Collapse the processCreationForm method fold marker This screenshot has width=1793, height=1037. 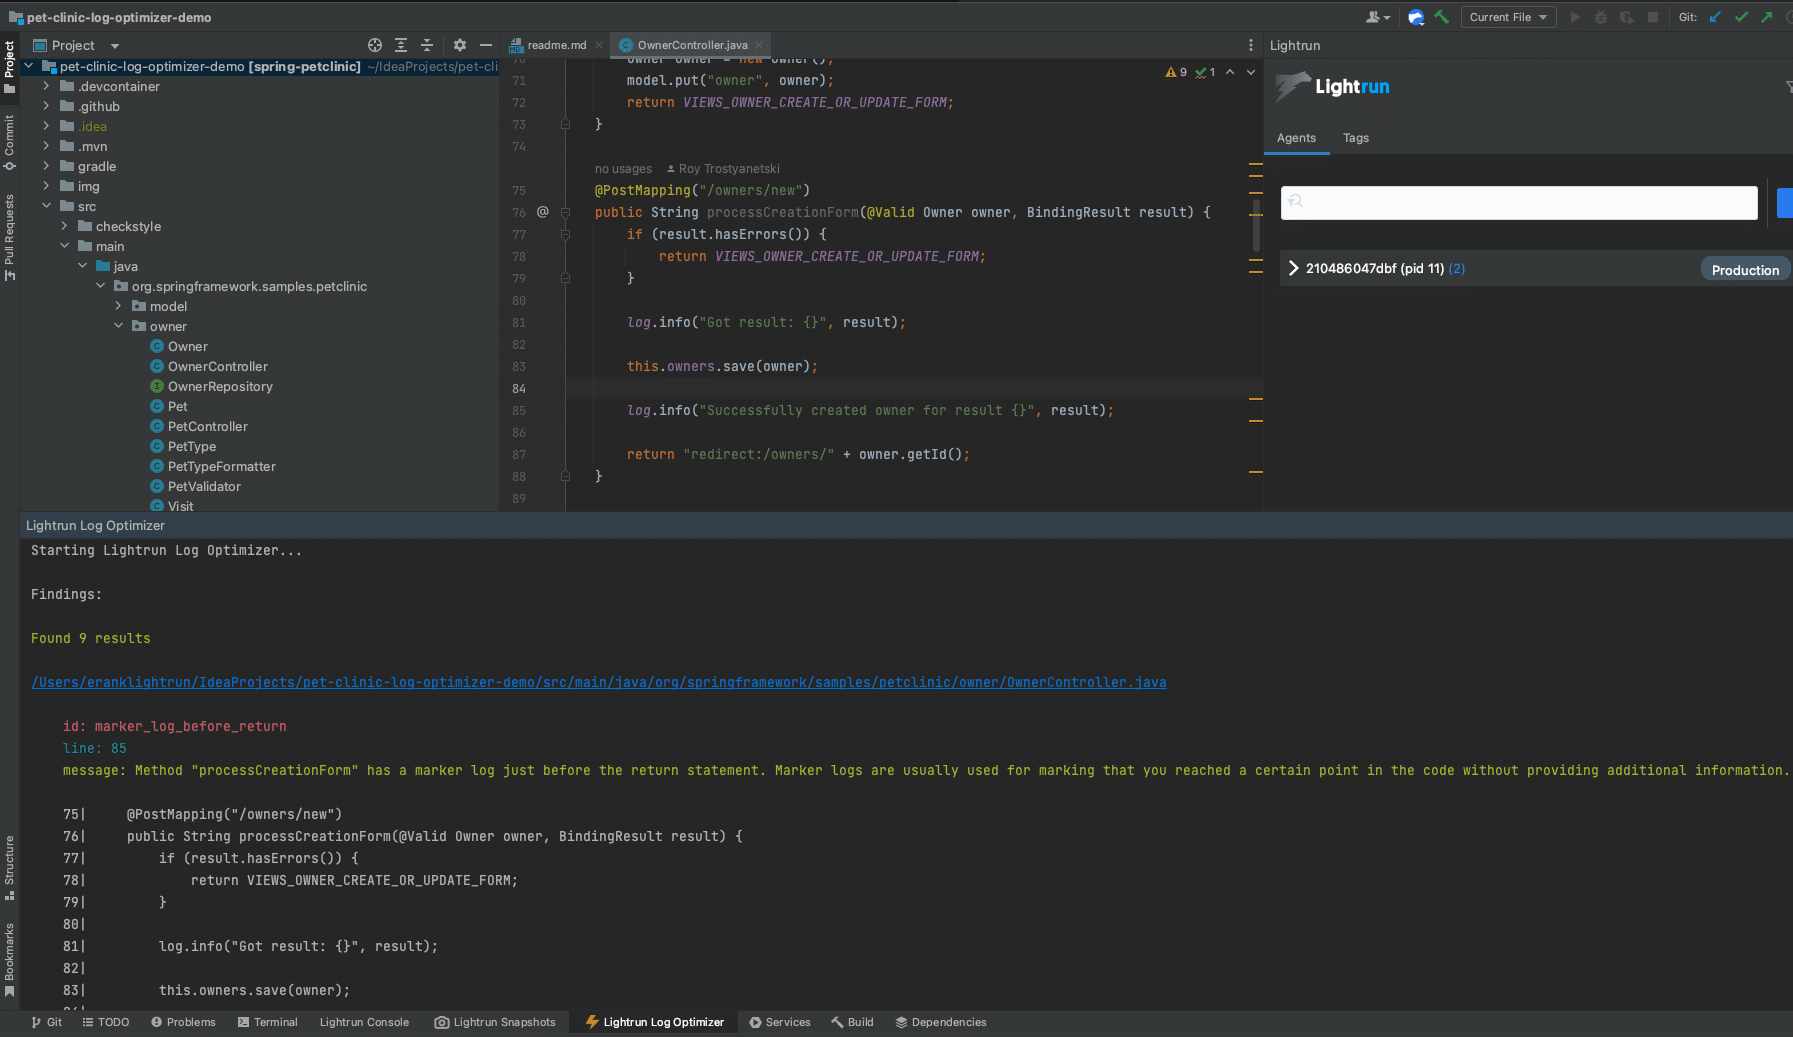[x=567, y=212]
